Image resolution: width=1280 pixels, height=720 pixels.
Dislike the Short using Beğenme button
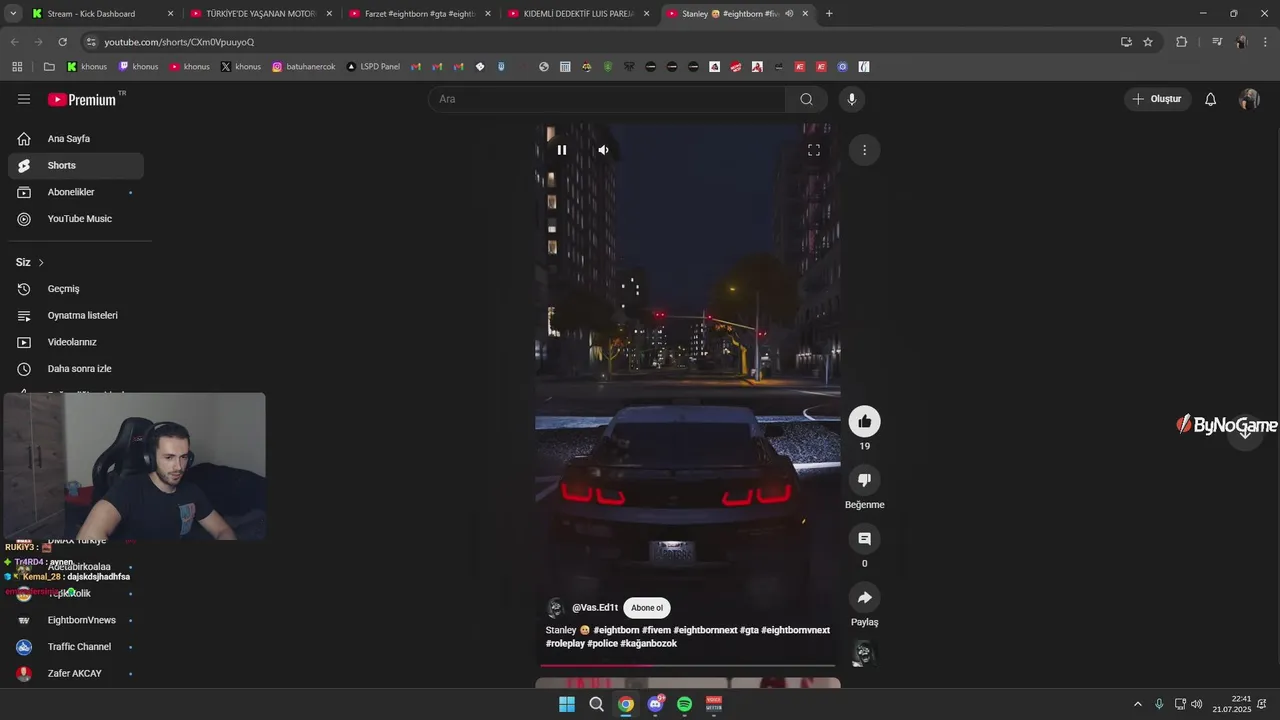coord(865,480)
